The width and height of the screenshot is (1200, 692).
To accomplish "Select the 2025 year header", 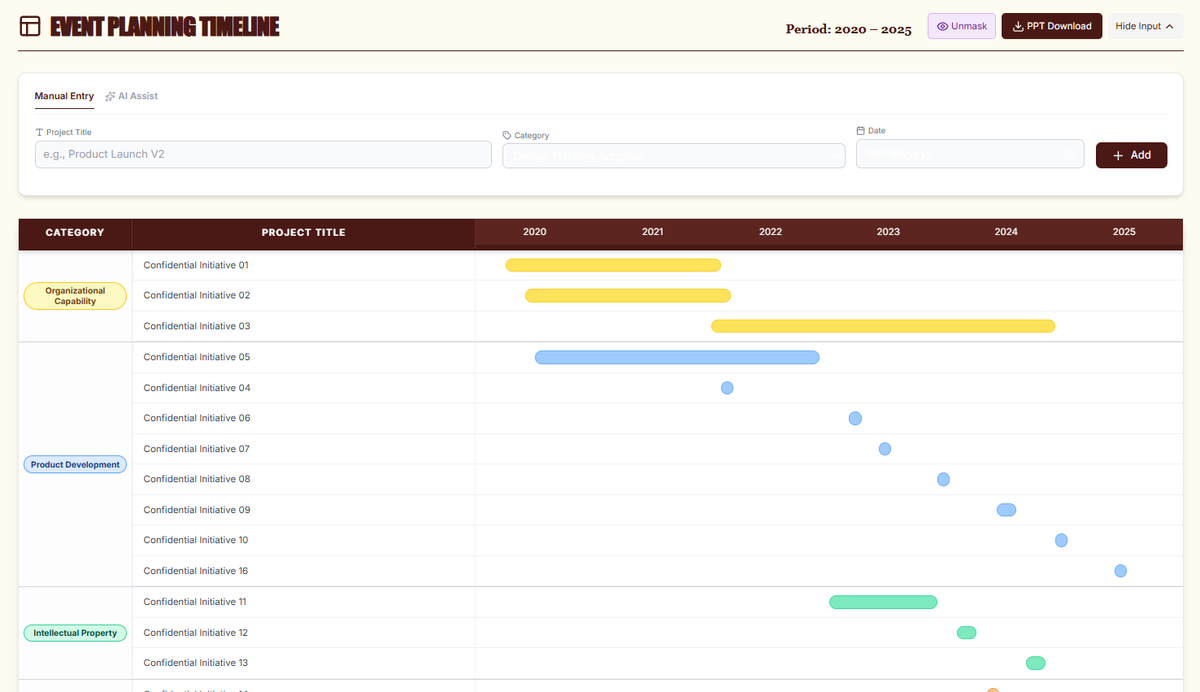I will (x=1124, y=232).
